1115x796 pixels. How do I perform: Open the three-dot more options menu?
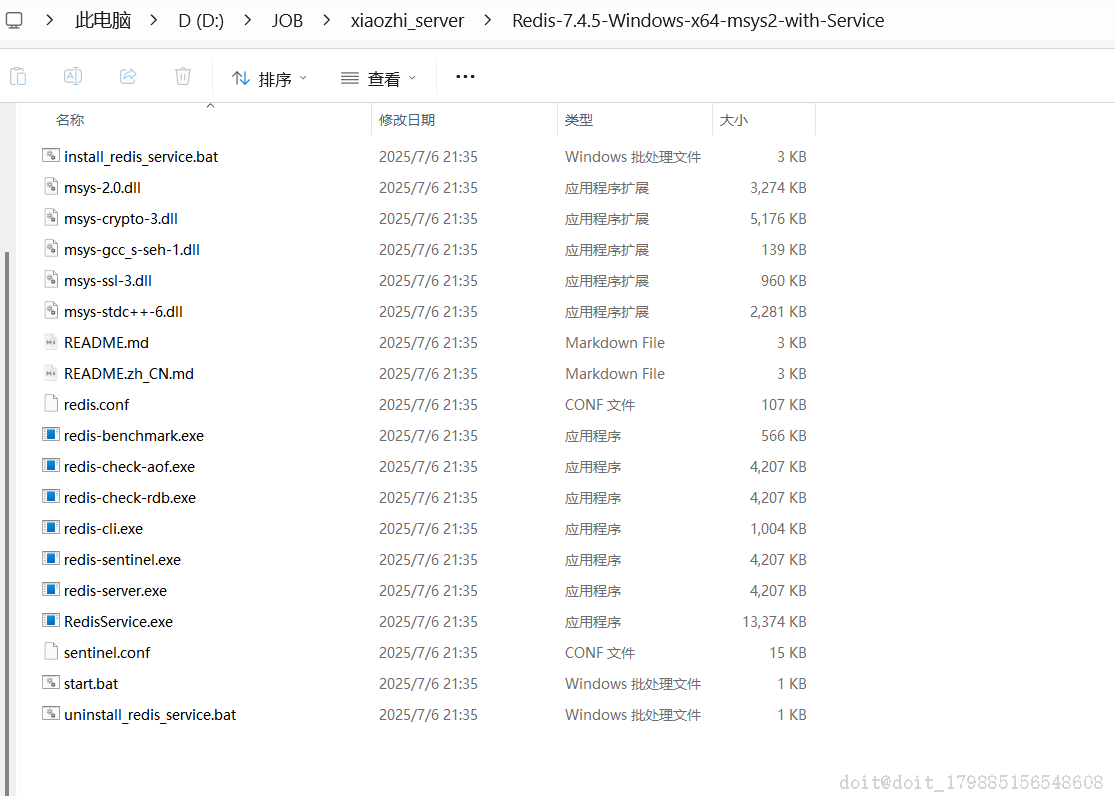[x=465, y=76]
